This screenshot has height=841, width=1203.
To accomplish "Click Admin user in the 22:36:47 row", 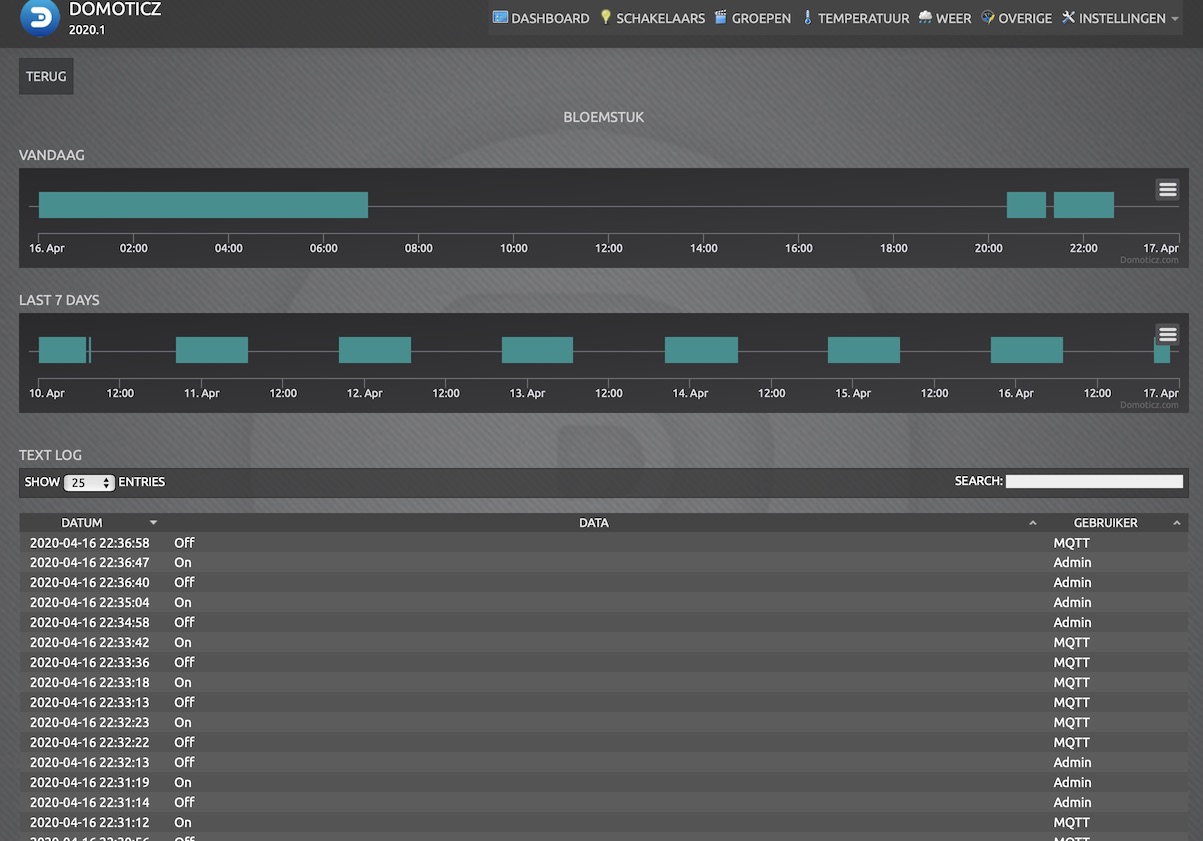I will [x=1072, y=563].
